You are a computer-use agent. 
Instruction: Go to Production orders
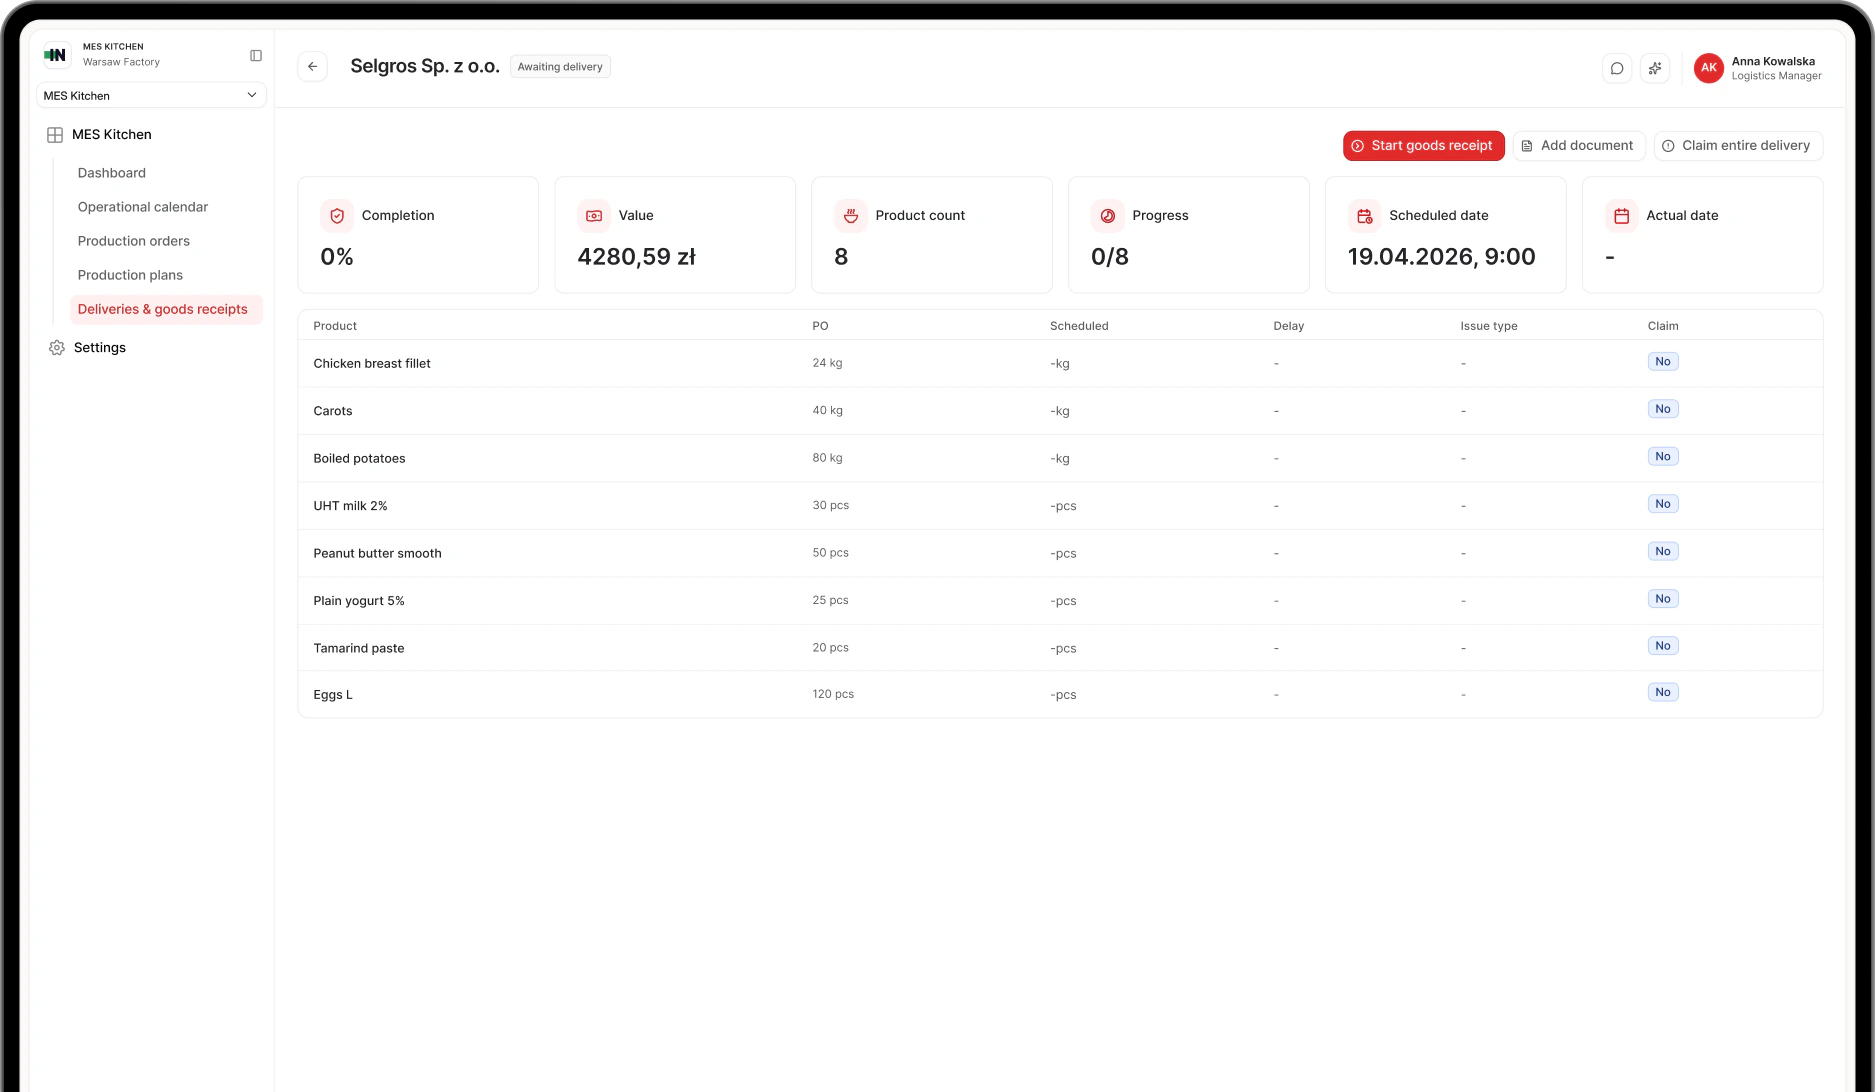point(134,241)
